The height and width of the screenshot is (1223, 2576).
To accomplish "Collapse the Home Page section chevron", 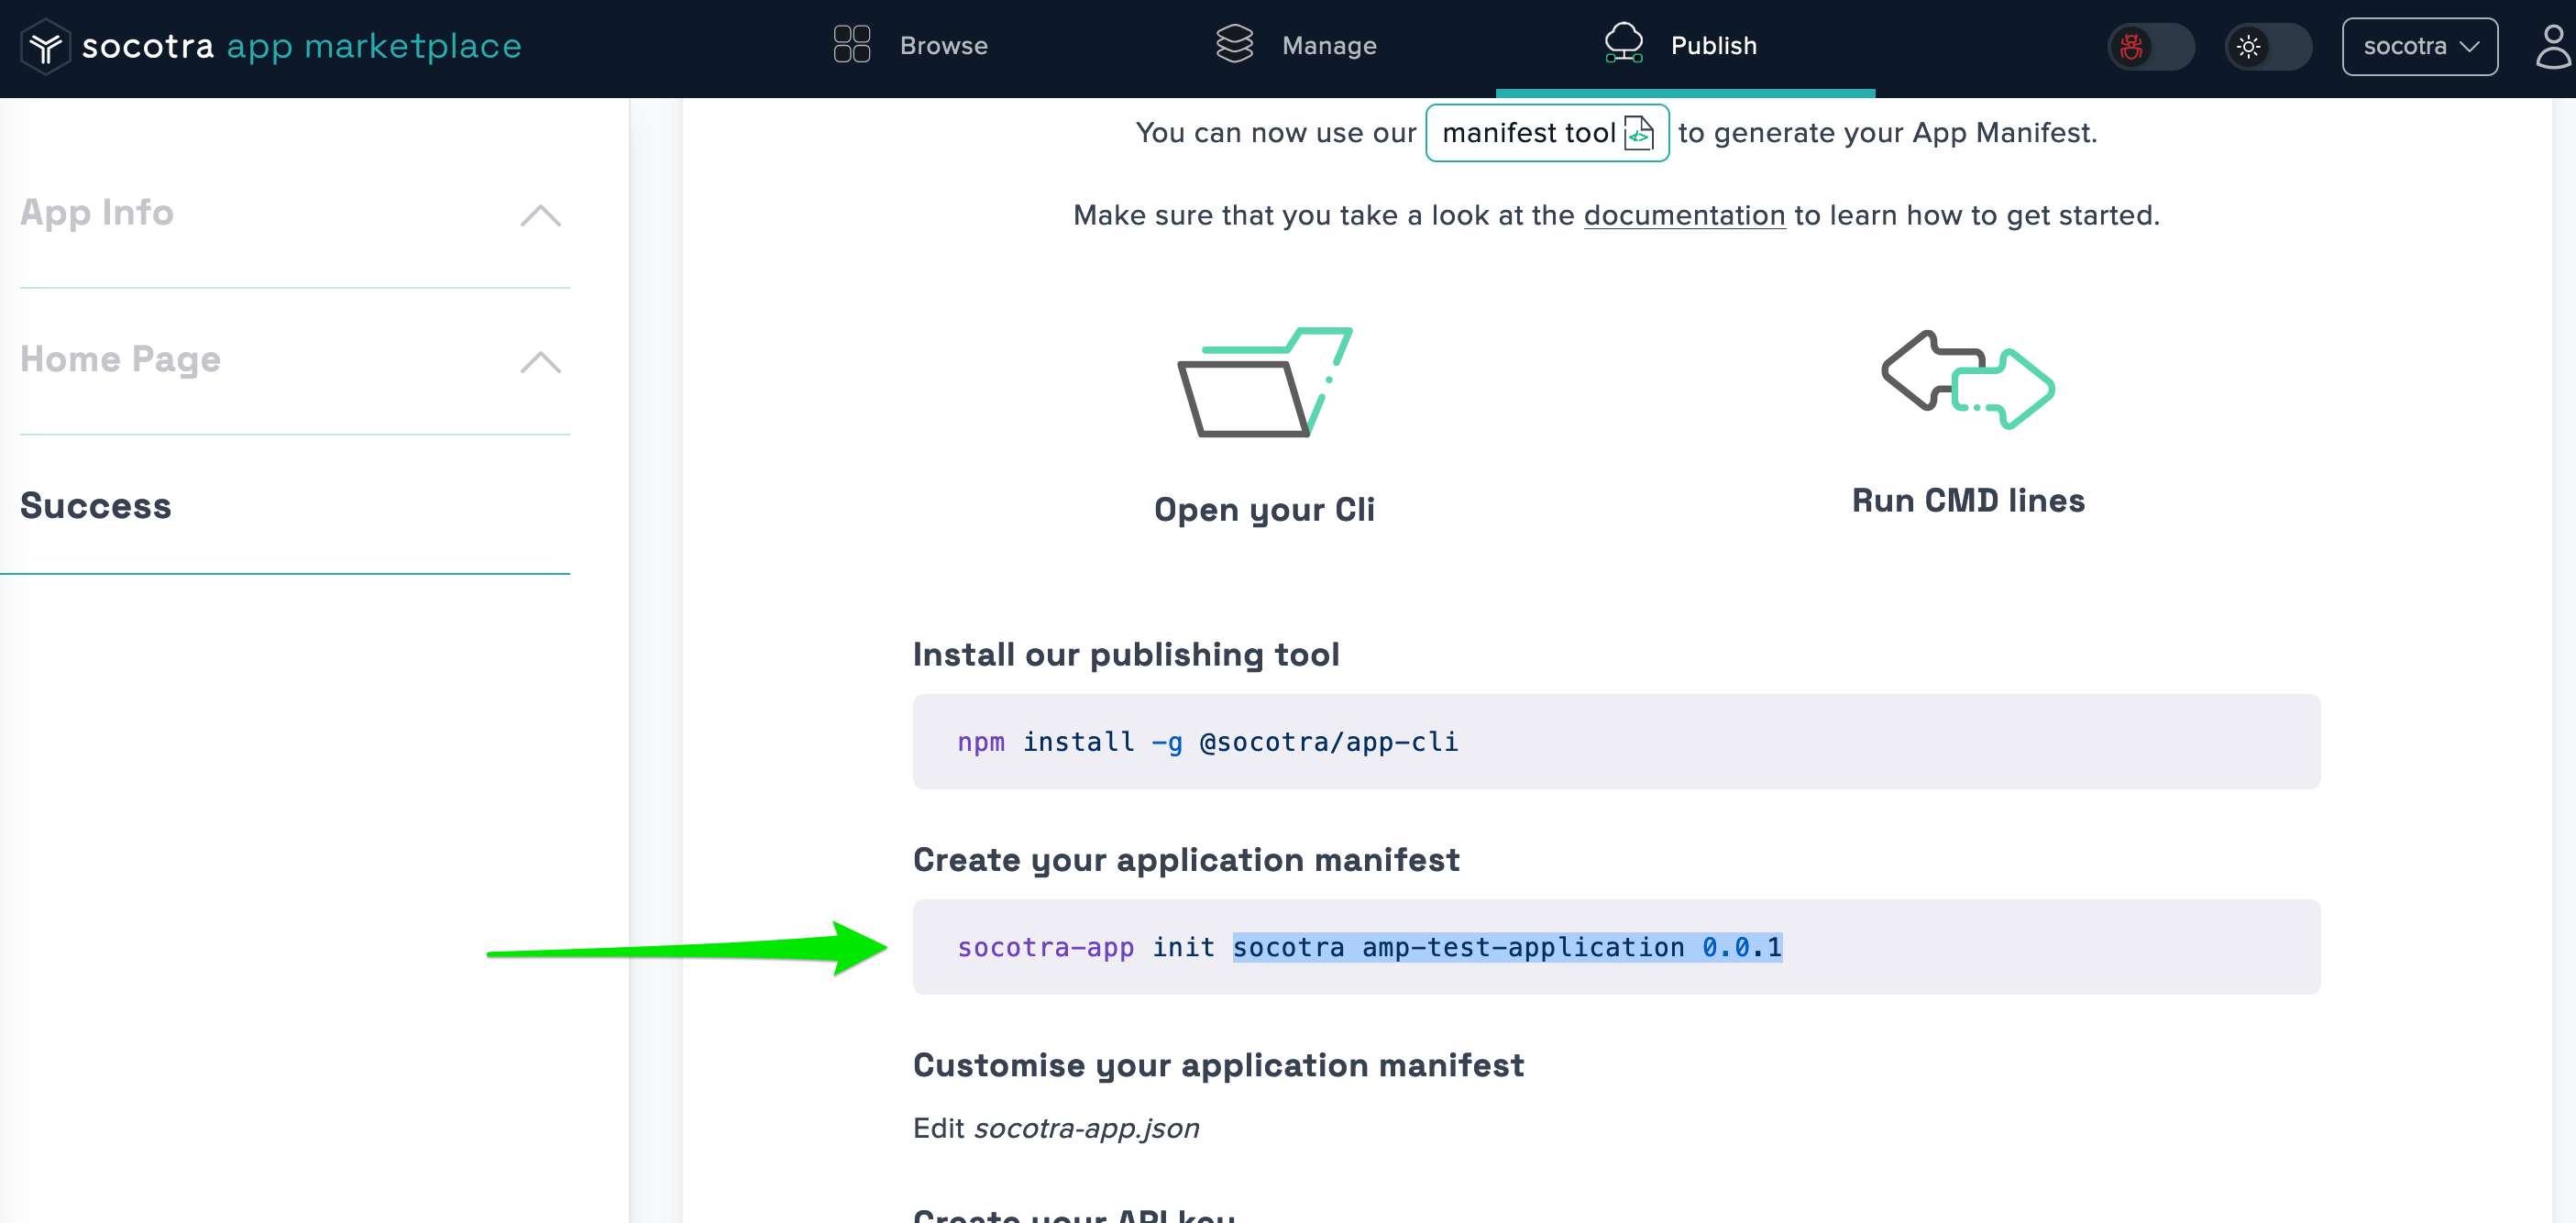I will tap(540, 361).
